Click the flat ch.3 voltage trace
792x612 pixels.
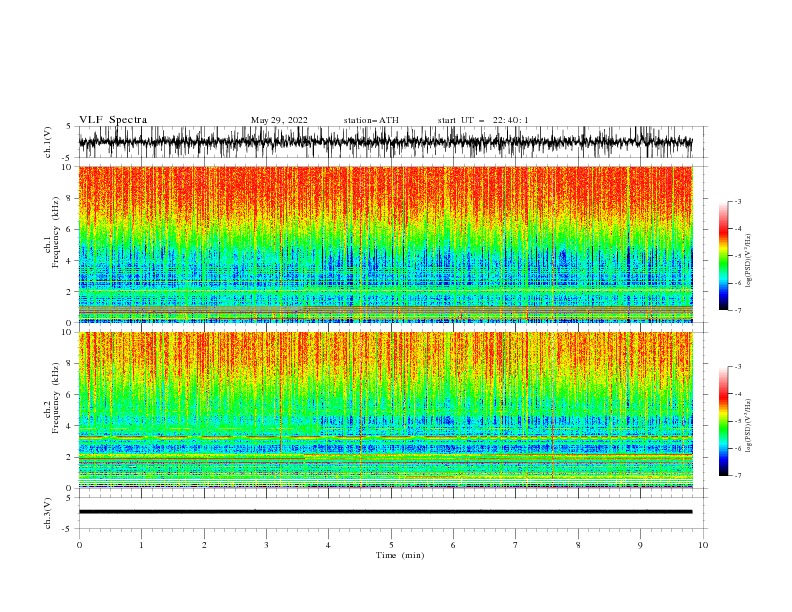(x=385, y=512)
